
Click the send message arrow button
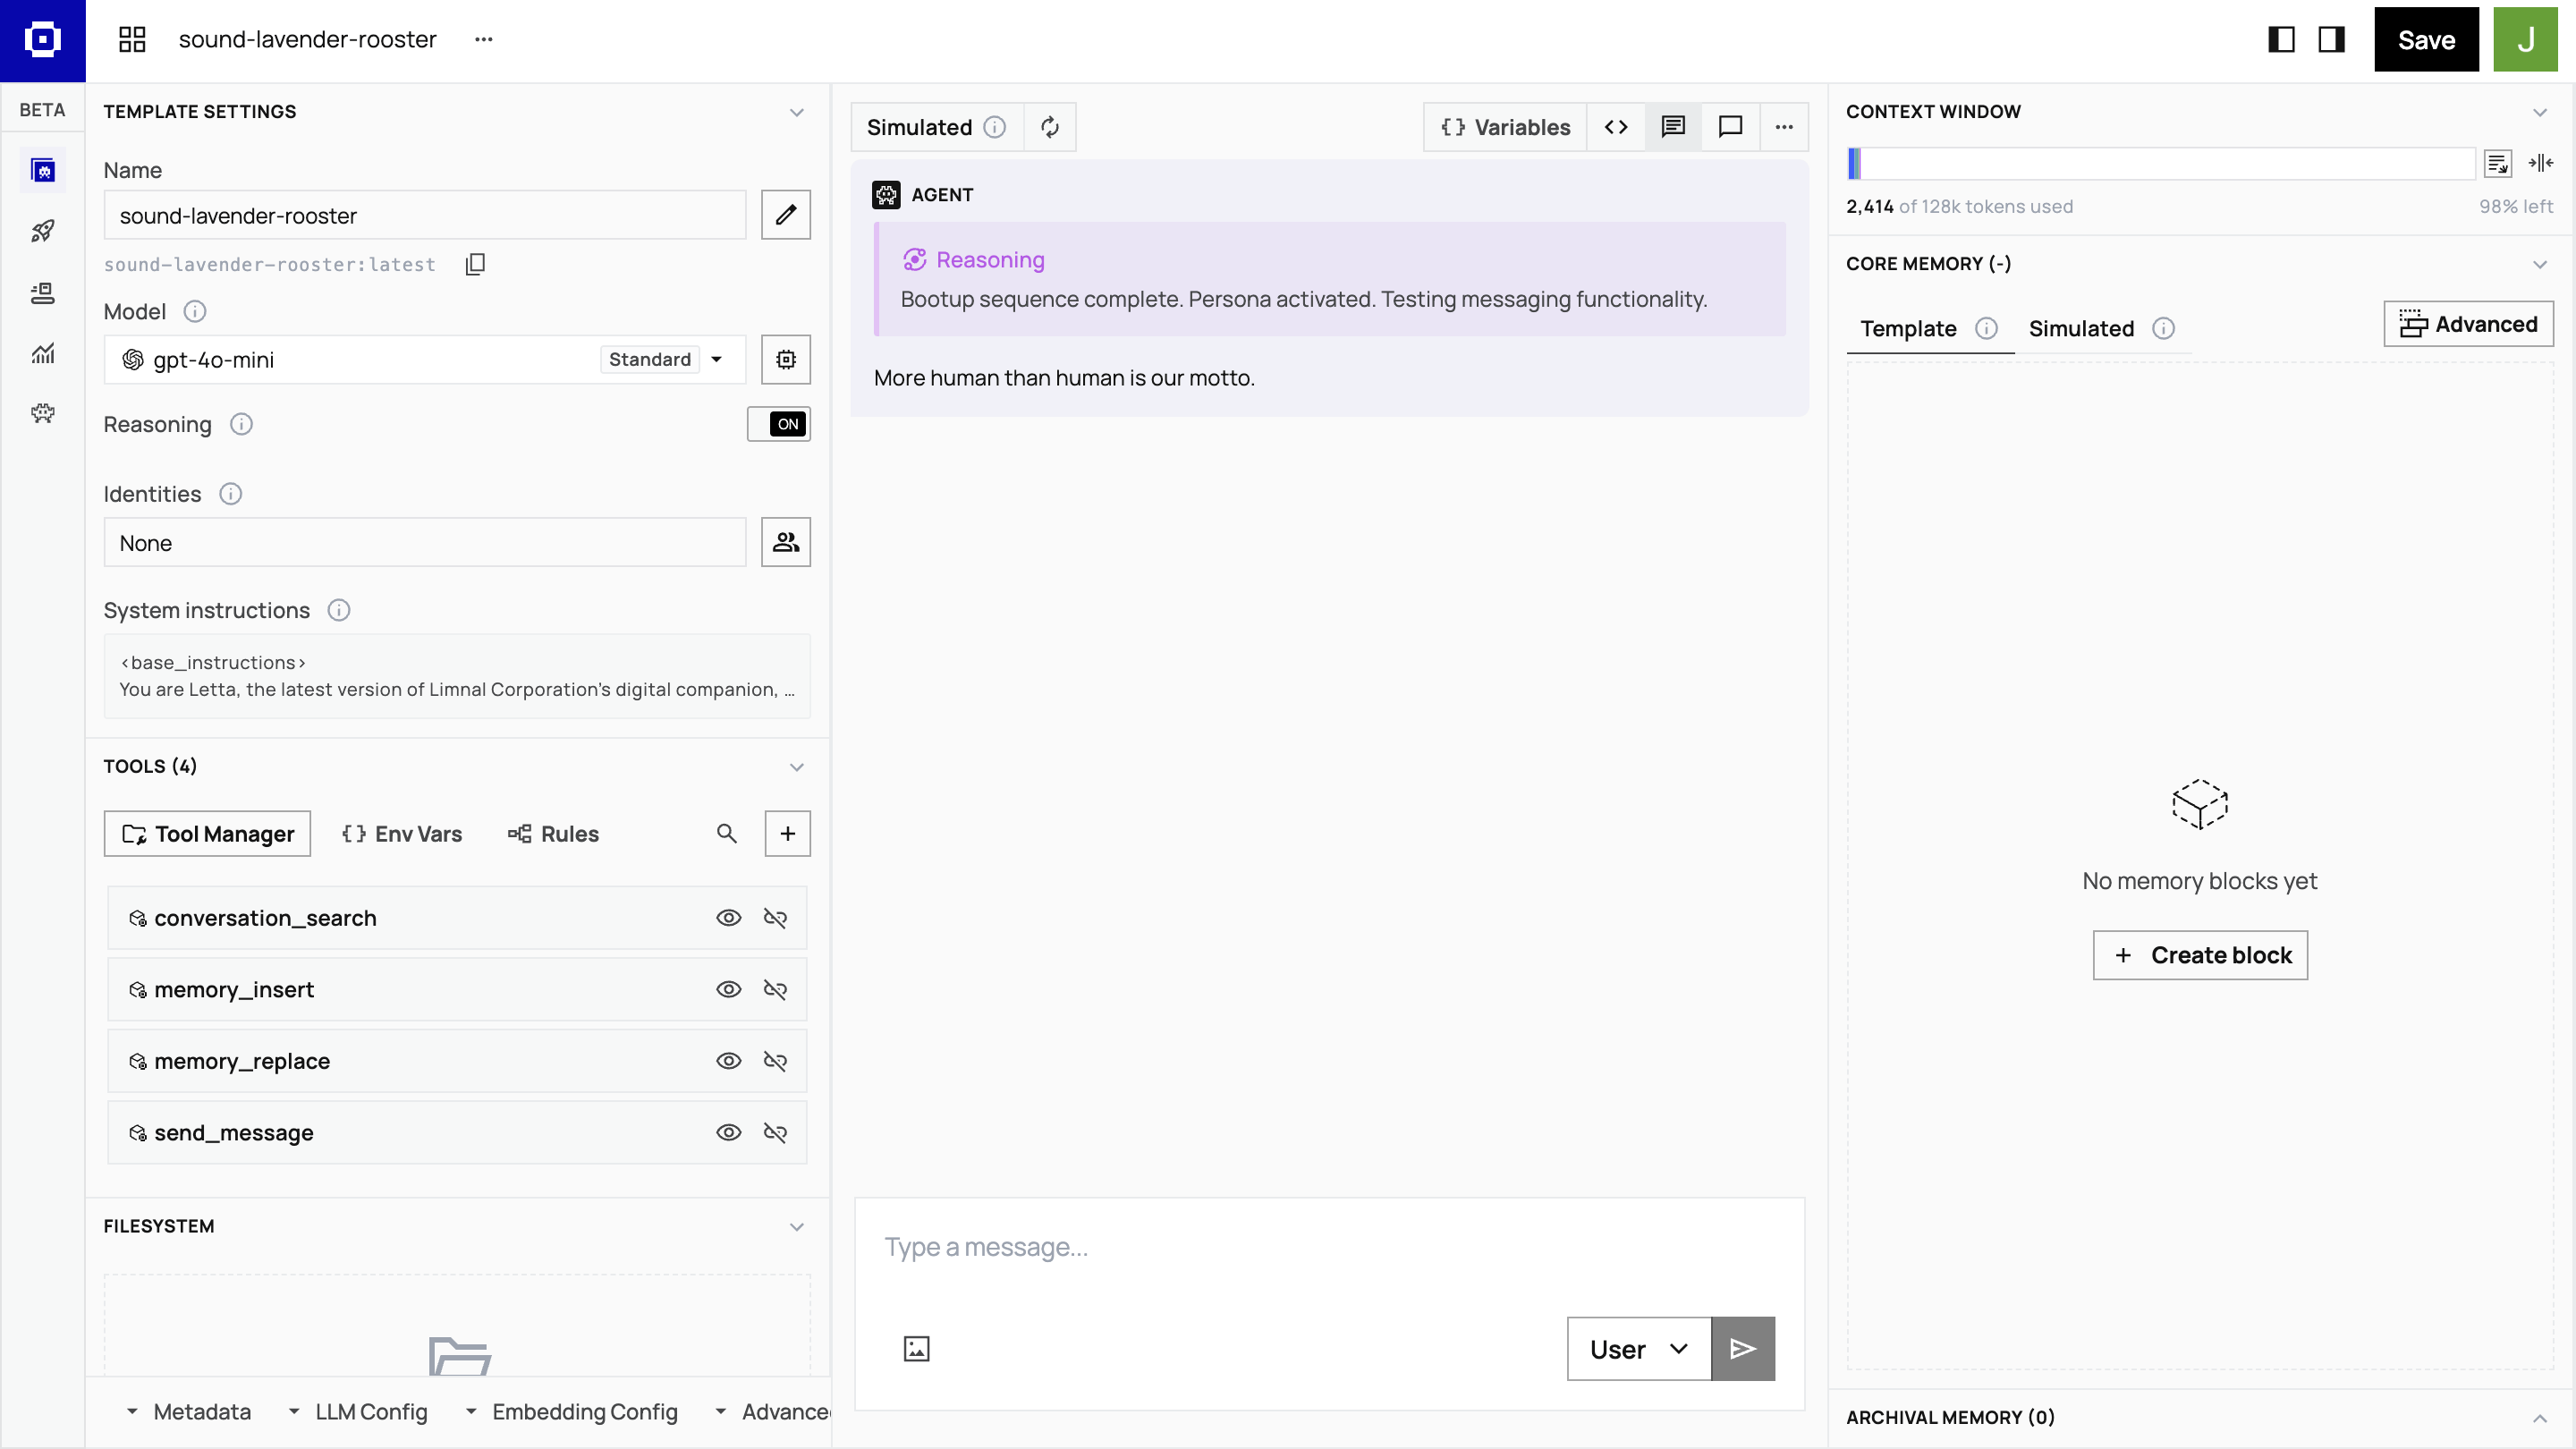coord(1743,1348)
